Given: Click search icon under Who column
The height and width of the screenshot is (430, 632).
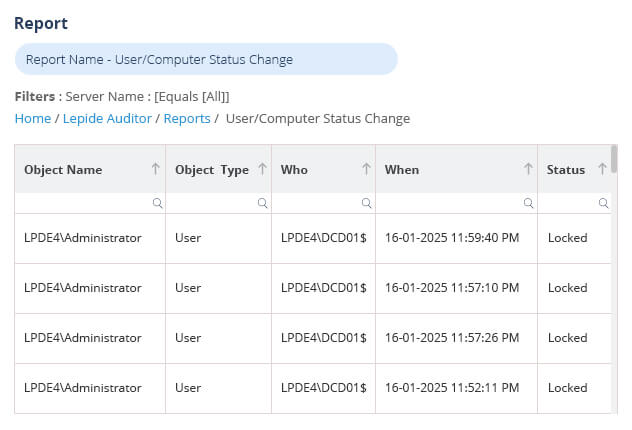Looking at the screenshot, I should coord(366,203).
